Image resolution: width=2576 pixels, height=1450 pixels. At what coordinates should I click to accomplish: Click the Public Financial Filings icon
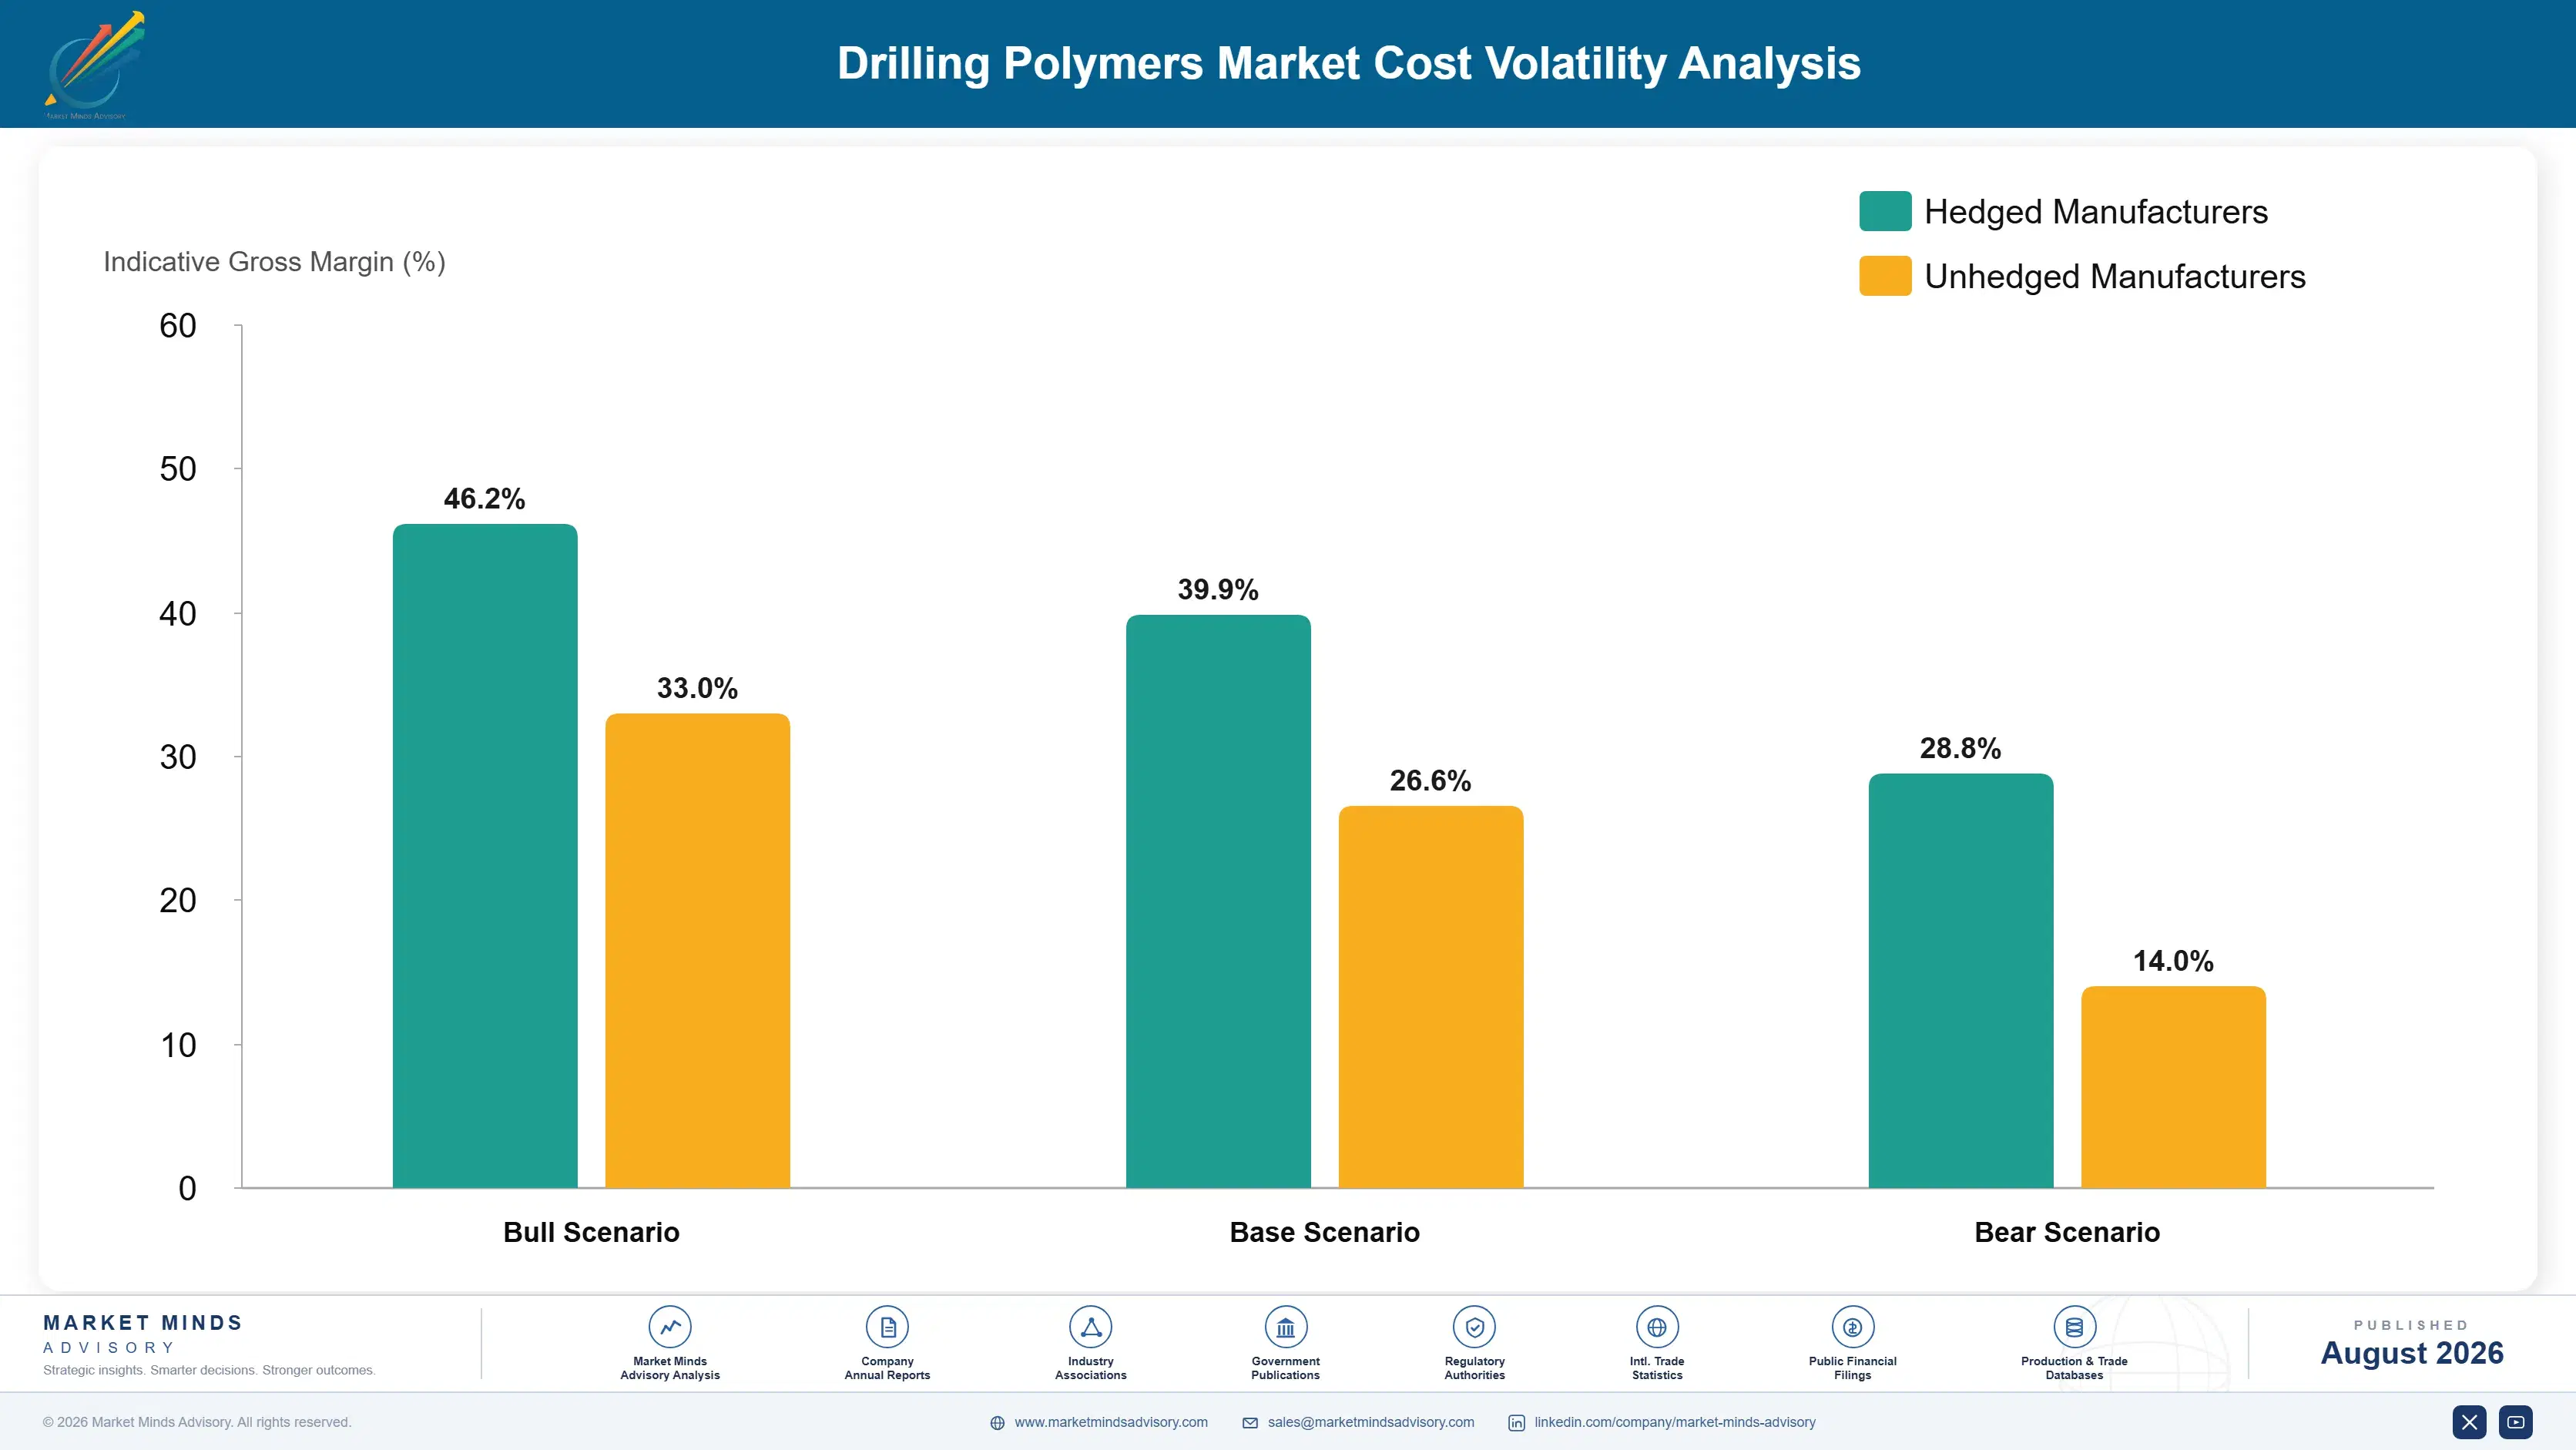[x=1852, y=1327]
